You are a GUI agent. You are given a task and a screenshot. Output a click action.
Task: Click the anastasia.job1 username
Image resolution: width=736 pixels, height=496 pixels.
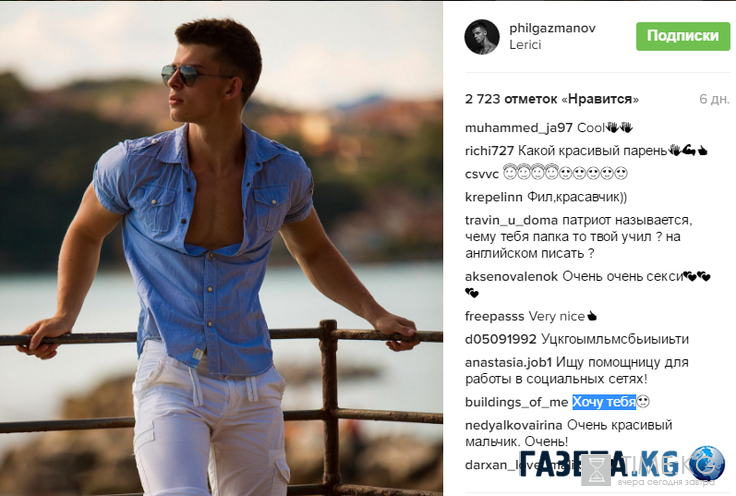[508, 362]
